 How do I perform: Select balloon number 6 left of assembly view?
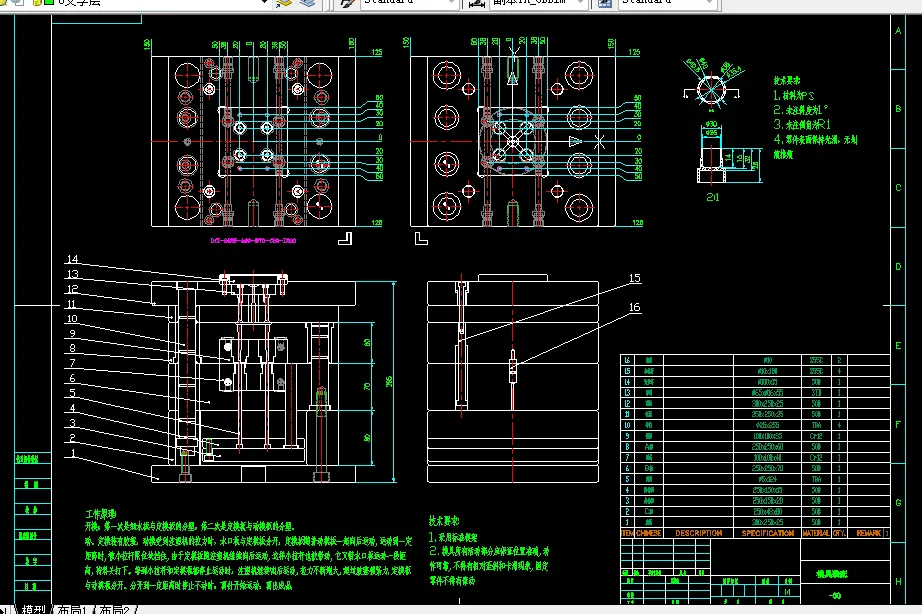pyautogui.click(x=72, y=378)
